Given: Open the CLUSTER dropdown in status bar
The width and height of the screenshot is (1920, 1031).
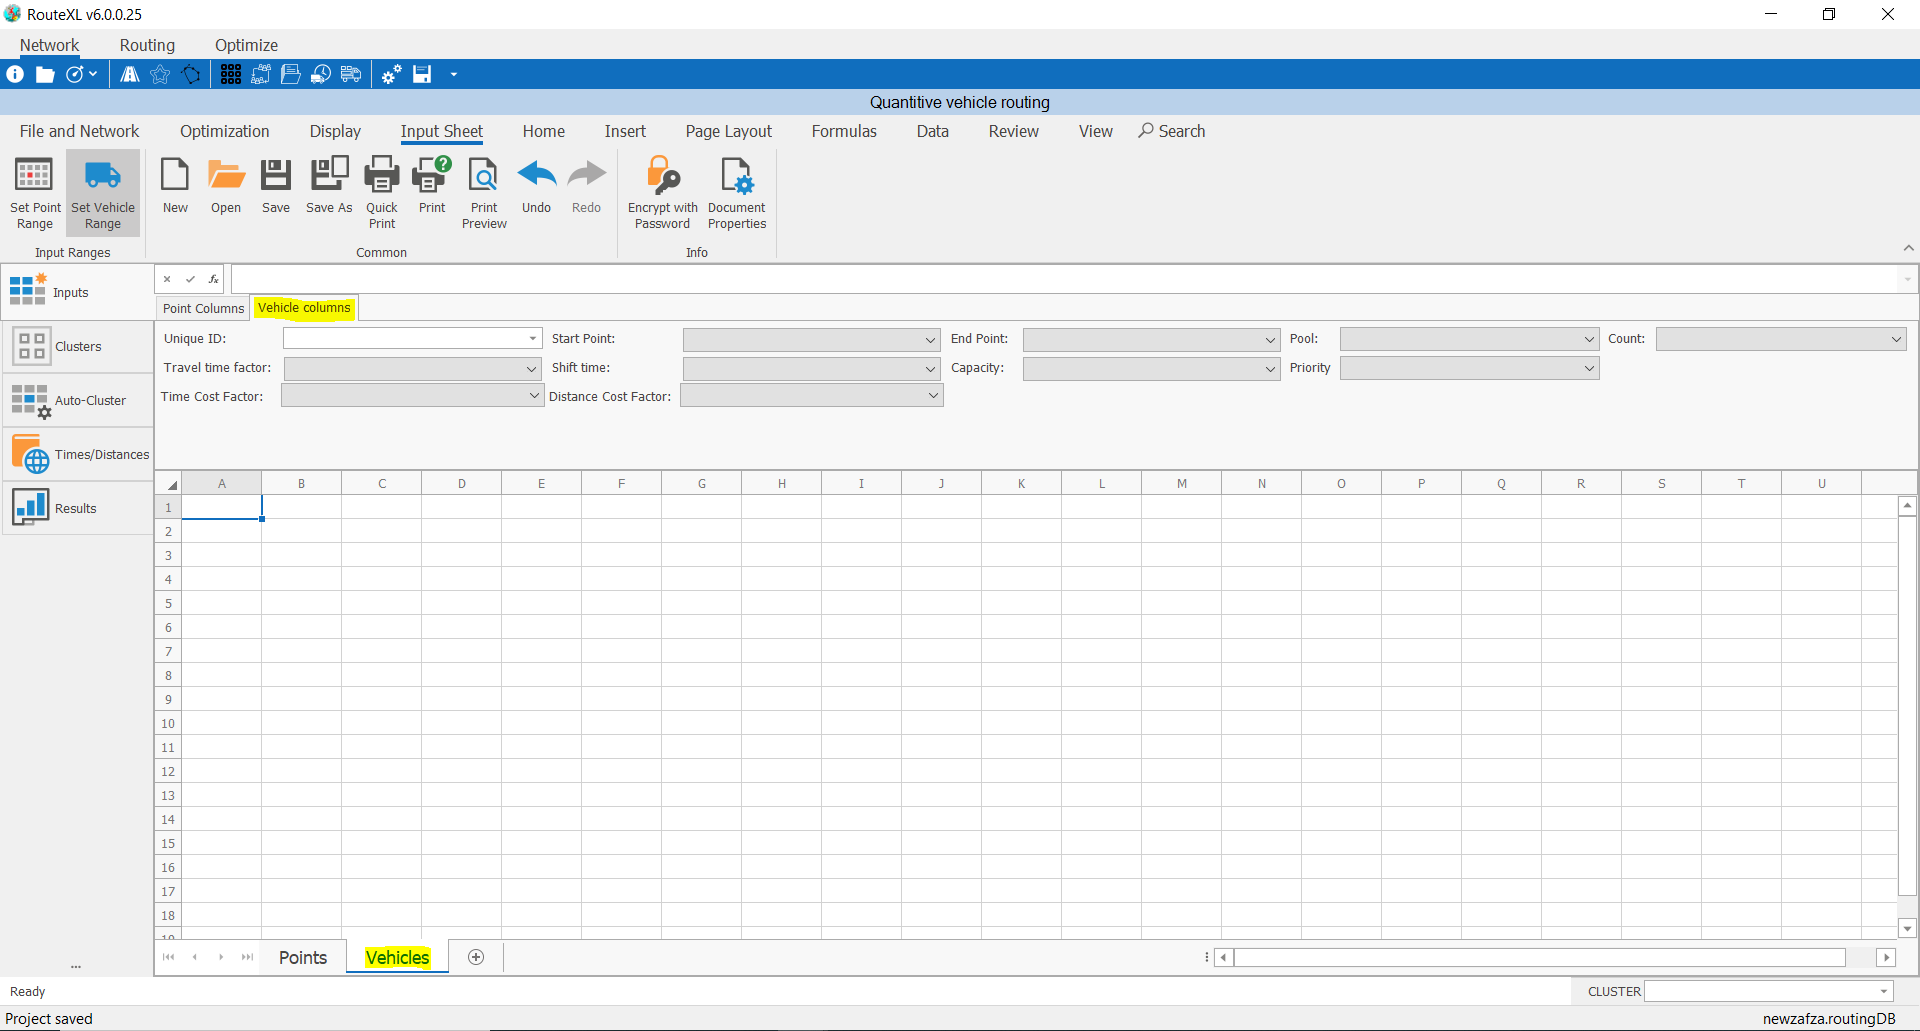Looking at the screenshot, I should [1884, 992].
